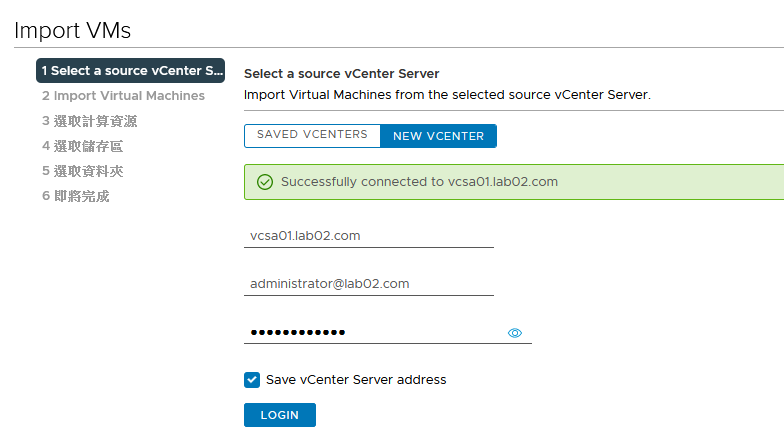The image size is (784, 445).
Task: Open step 2 Import Virtual Machines
Action: click(x=123, y=96)
